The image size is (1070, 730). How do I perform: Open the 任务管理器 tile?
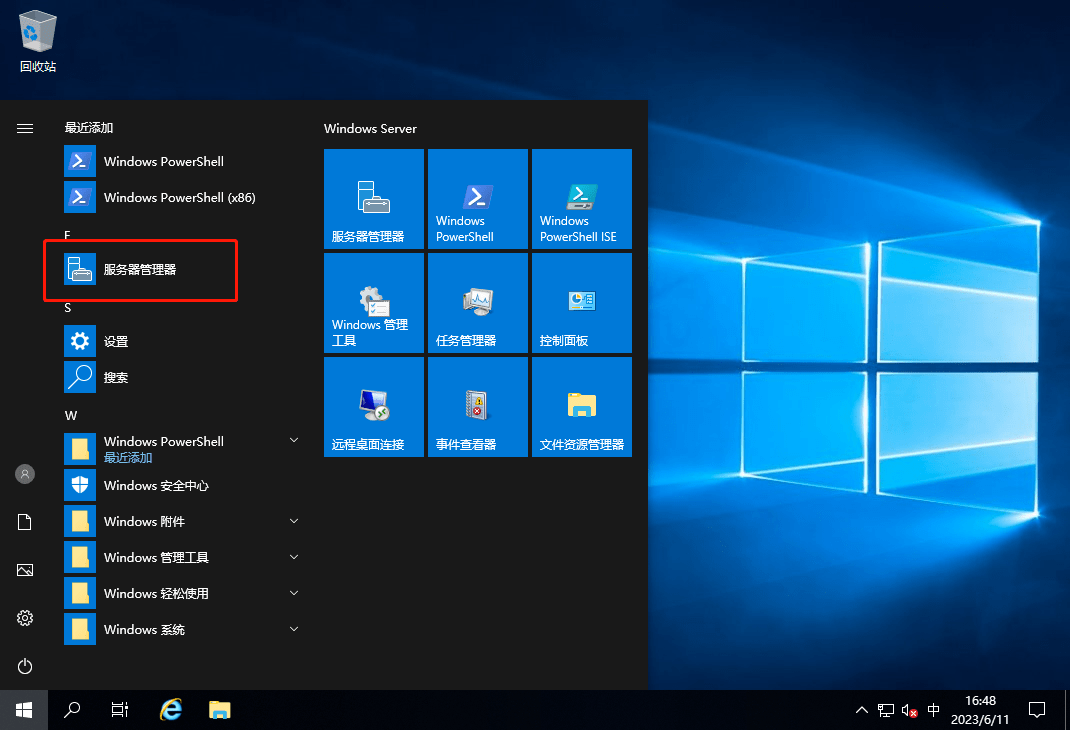coord(478,302)
